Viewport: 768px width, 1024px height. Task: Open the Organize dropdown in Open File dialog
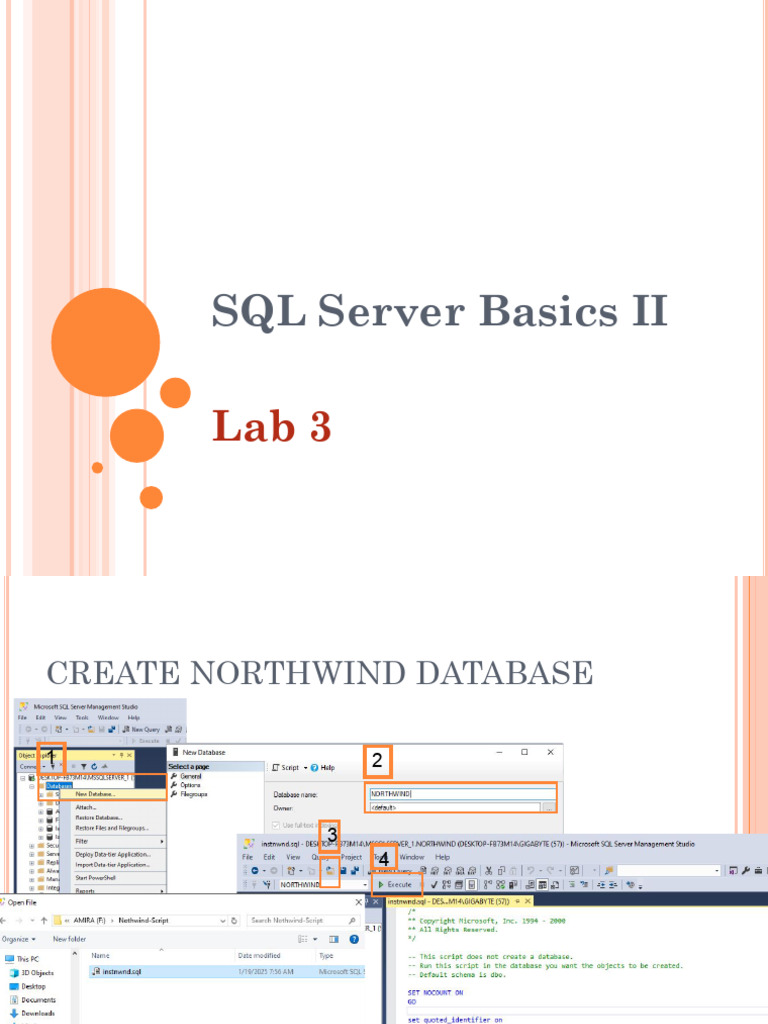click(18, 939)
